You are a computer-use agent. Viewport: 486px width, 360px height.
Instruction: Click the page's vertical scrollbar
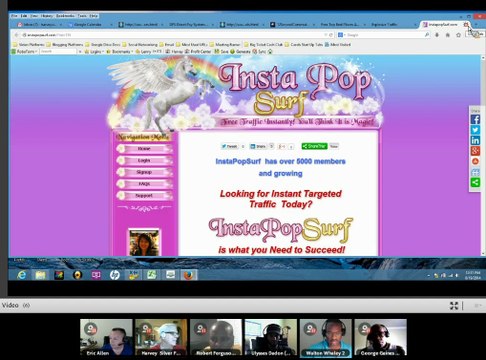483,155
